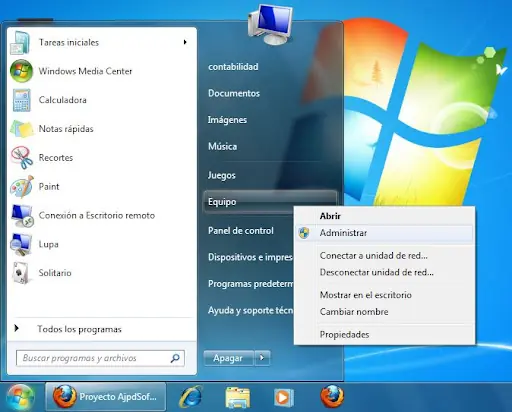Choose Administrar from the context menu
This screenshot has height=412, width=512.
click(x=384, y=233)
